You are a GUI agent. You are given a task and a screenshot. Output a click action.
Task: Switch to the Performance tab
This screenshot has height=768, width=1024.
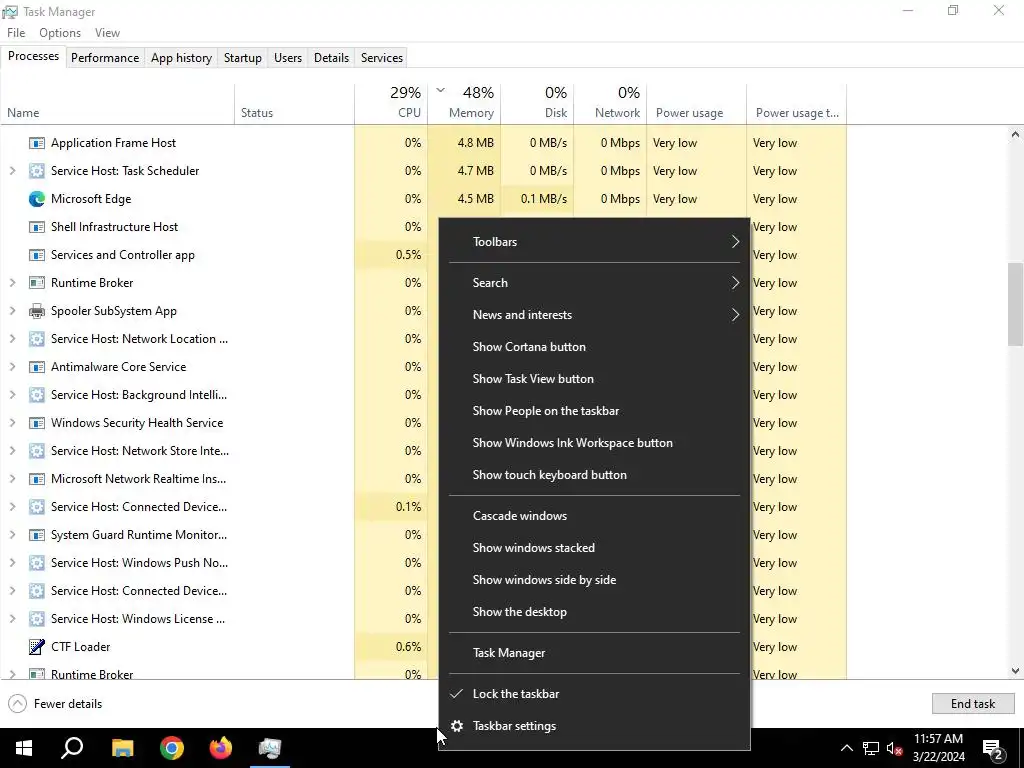pos(105,58)
